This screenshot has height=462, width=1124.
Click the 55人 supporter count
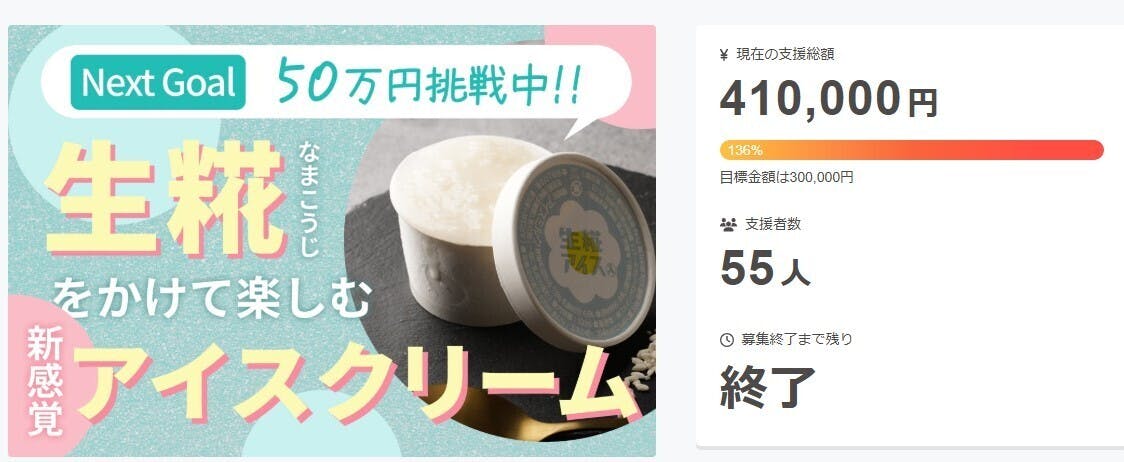click(x=765, y=268)
